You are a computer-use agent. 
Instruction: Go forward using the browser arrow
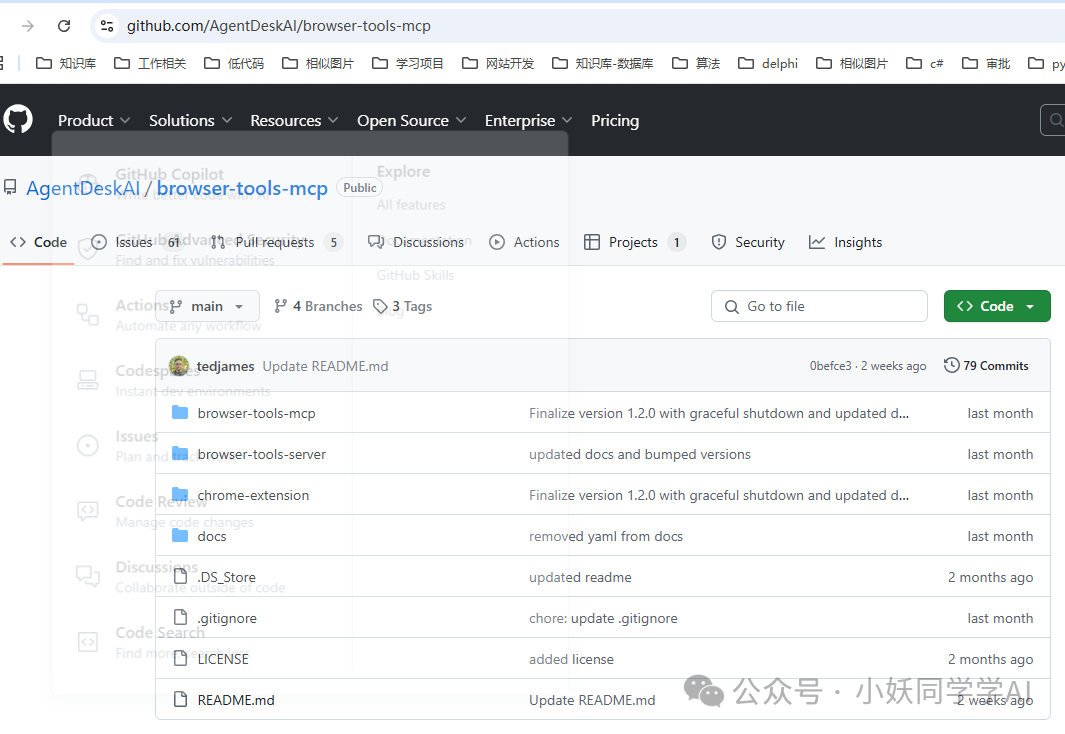pyautogui.click(x=28, y=26)
